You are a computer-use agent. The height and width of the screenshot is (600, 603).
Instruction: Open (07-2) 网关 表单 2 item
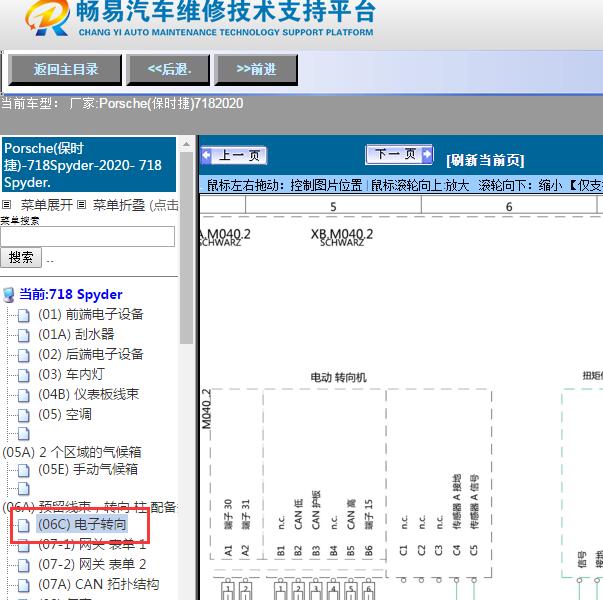(92, 565)
